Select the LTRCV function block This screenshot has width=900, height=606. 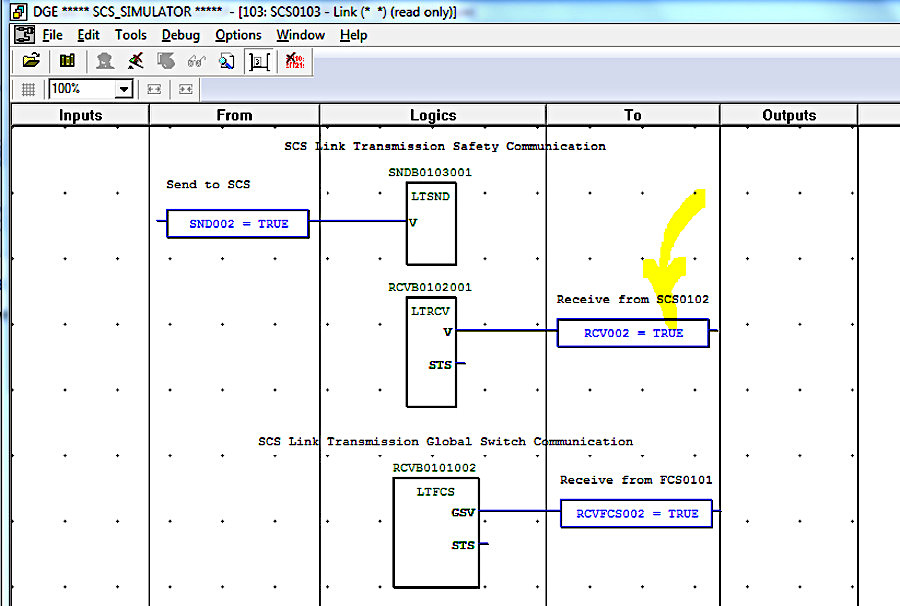coord(431,352)
